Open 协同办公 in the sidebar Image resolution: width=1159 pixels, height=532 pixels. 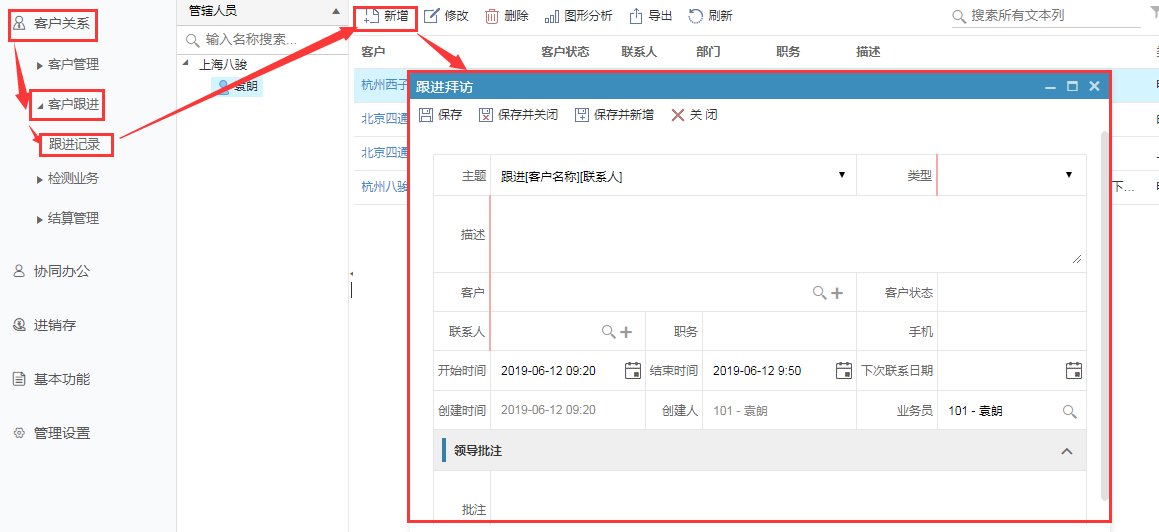click(x=61, y=271)
